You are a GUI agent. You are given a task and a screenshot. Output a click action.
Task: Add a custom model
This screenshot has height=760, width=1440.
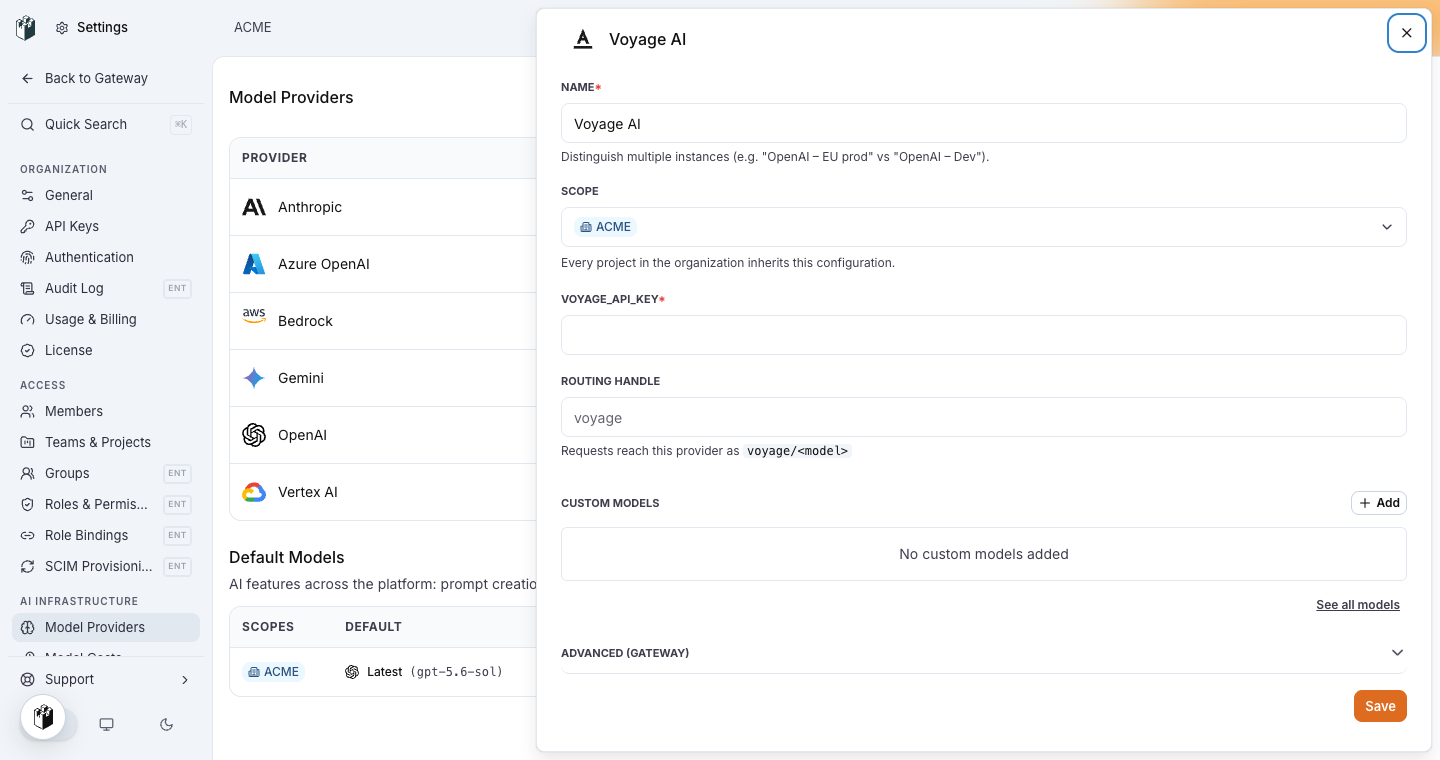(1379, 503)
